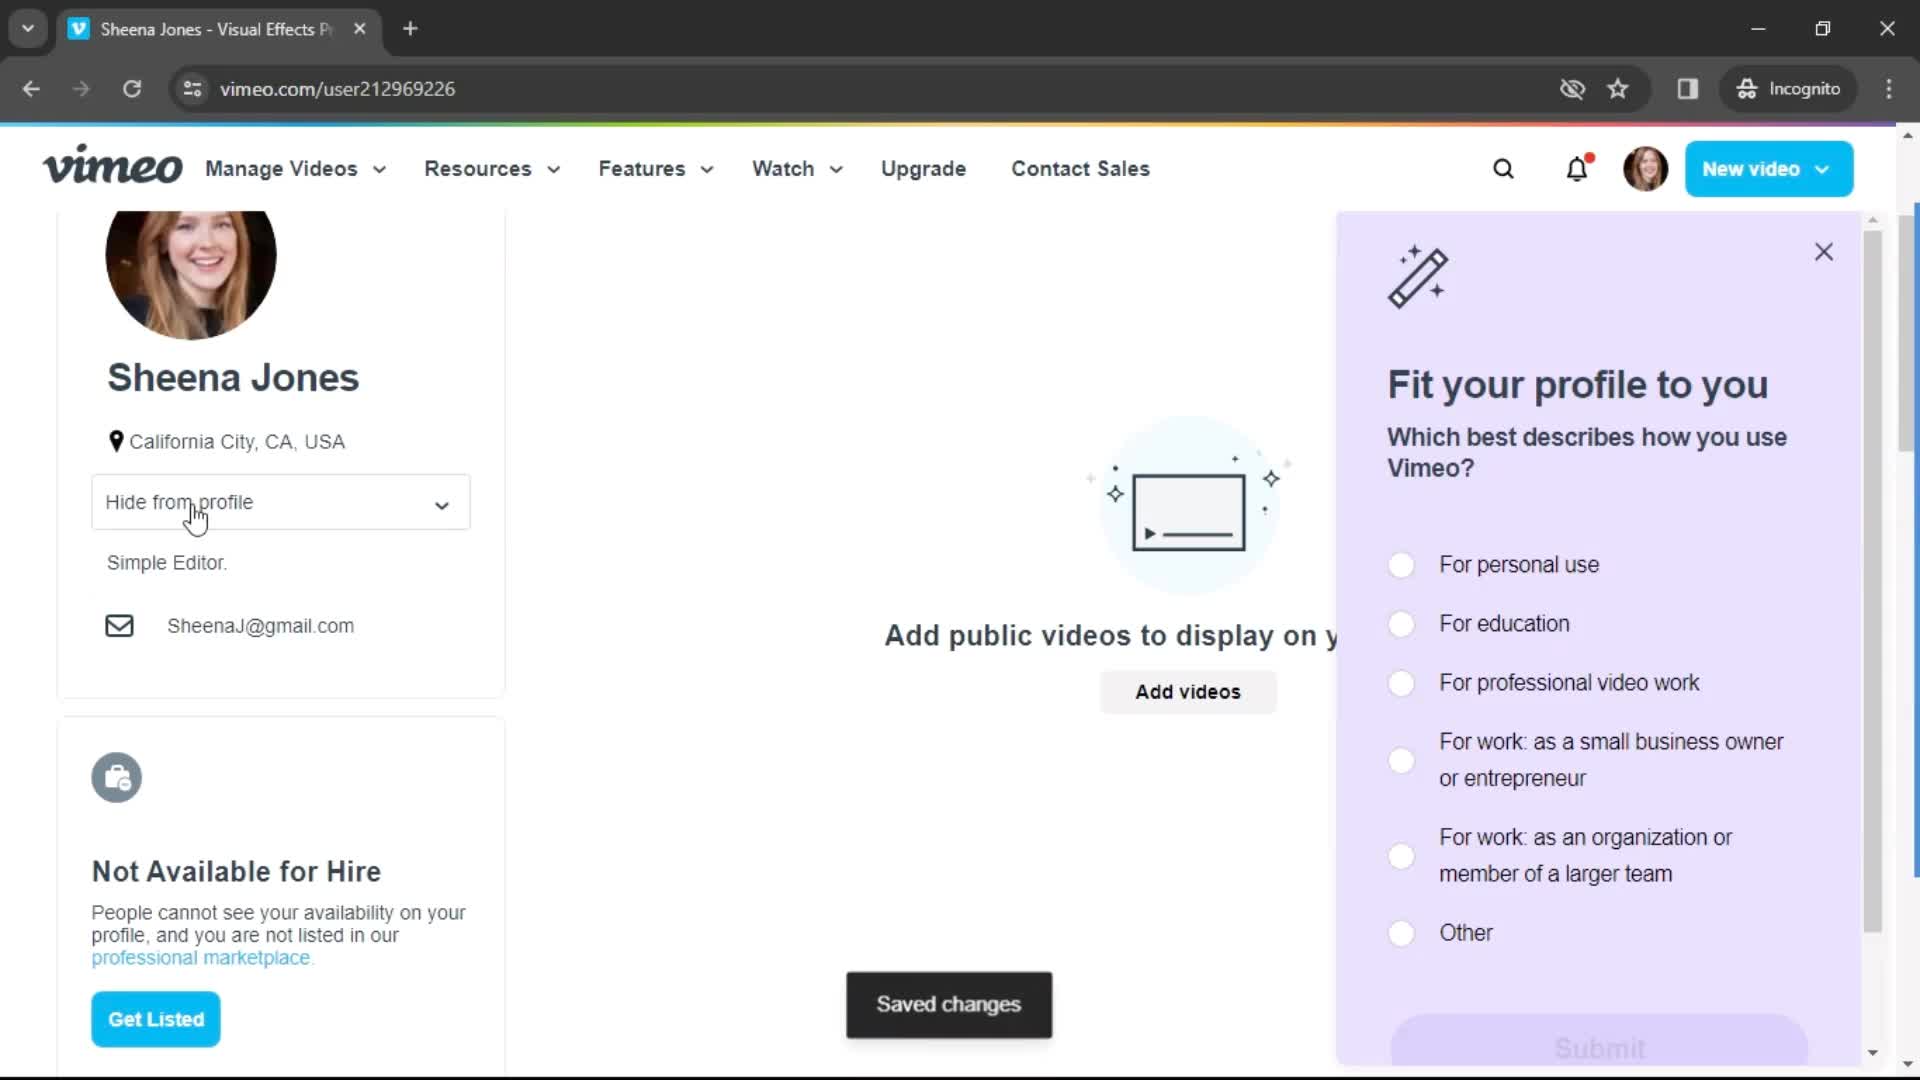Viewport: 1920px width, 1080px height.
Task: Click the Add videos button
Action: [1188, 691]
